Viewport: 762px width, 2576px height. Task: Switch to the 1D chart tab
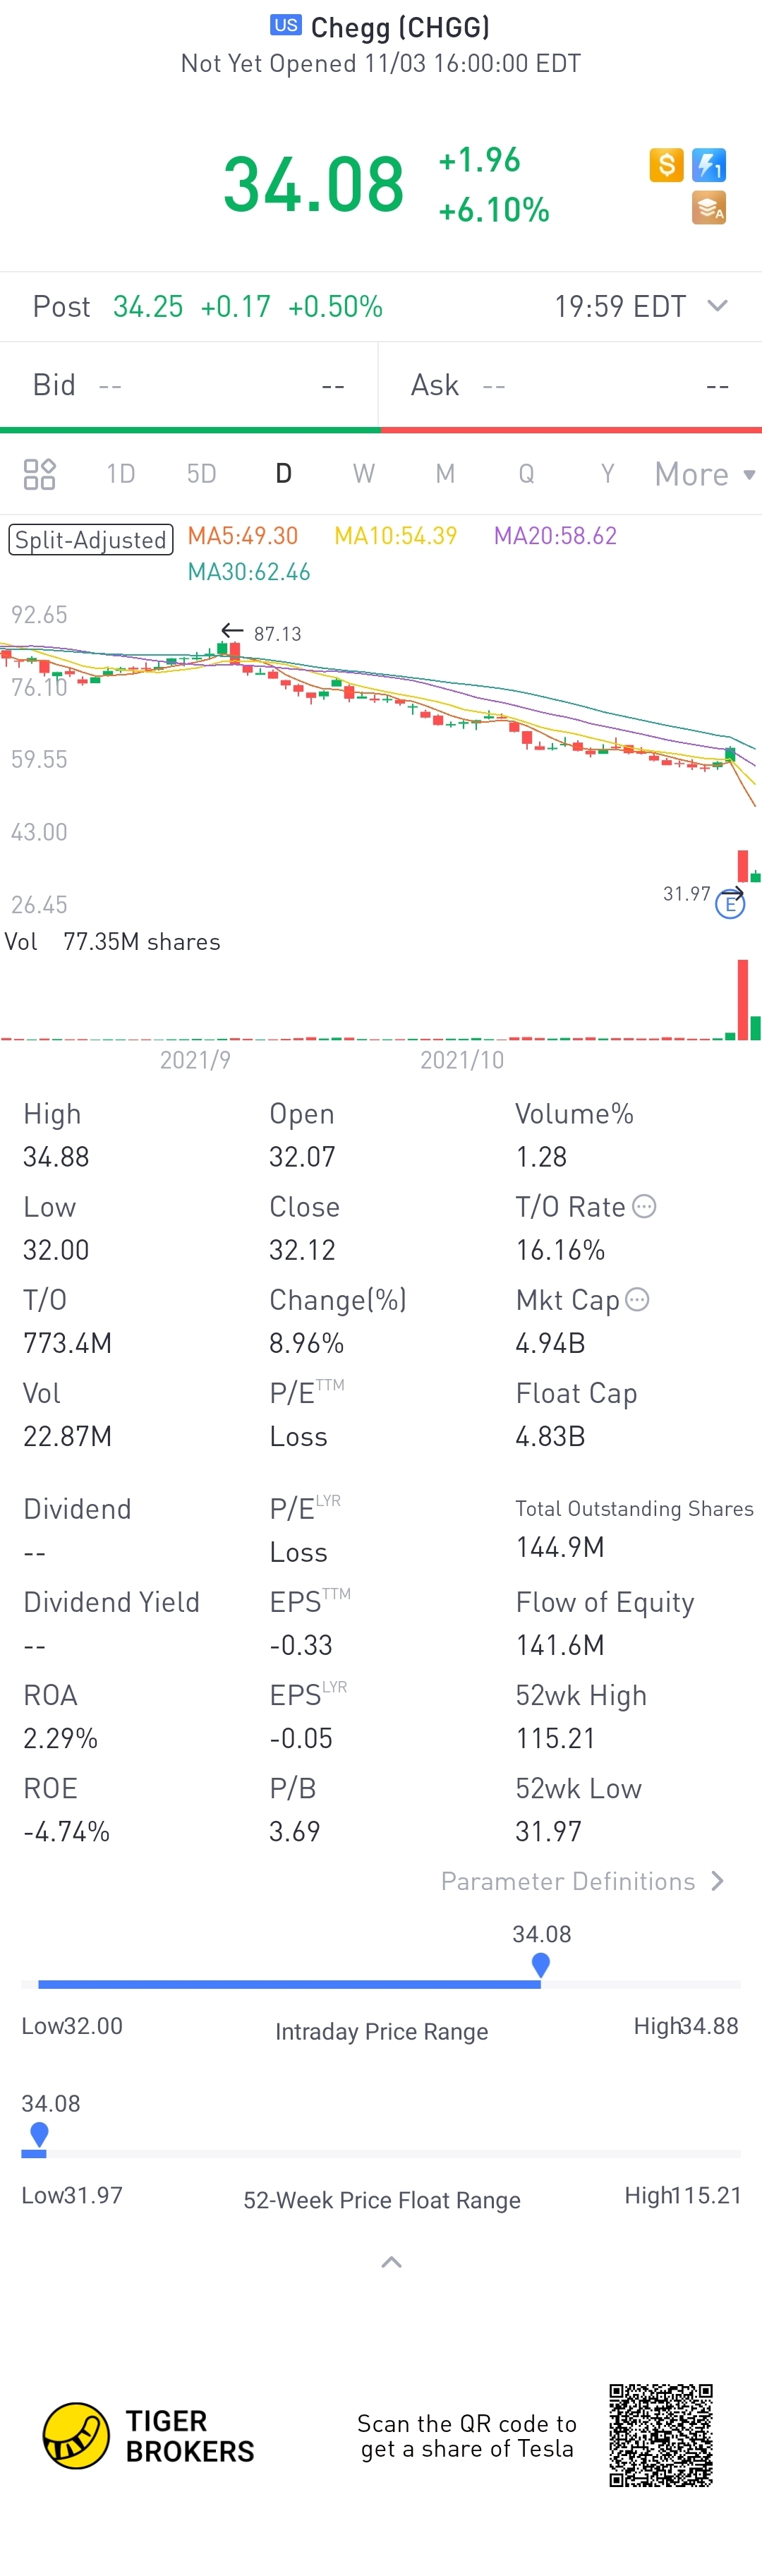[121, 474]
